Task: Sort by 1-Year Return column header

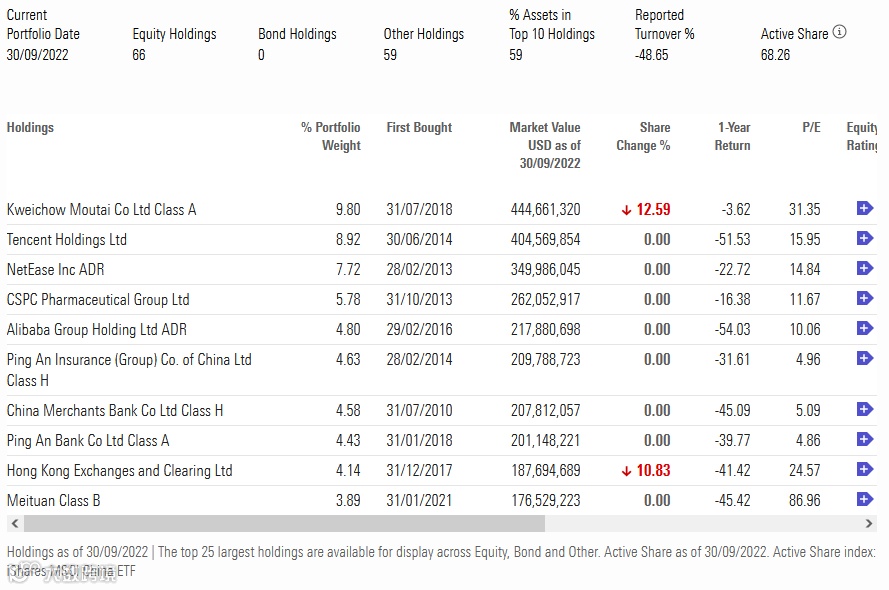Action: pyautogui.click(x=733, y=136)
